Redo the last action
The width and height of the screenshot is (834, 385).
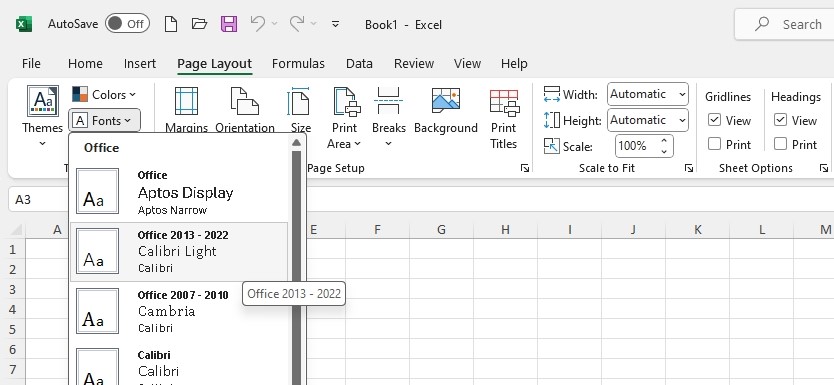coord(297,24)
